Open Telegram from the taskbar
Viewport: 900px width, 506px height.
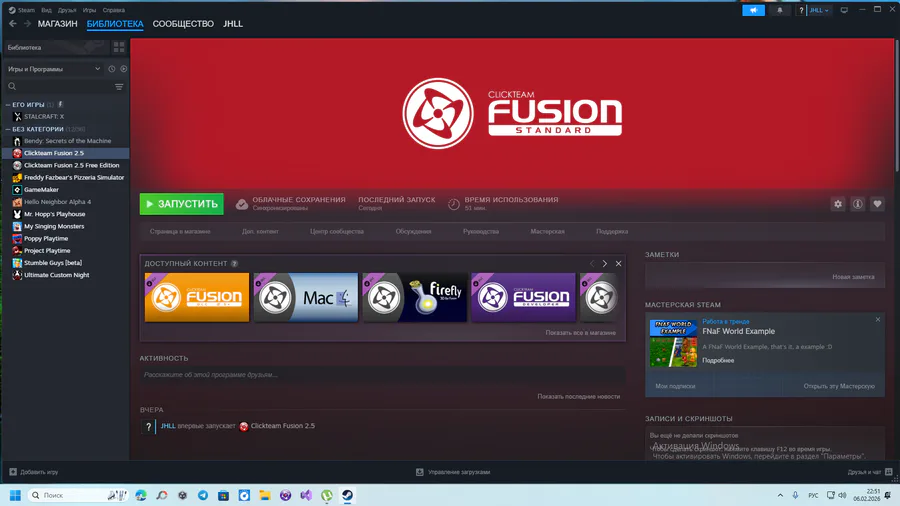pyautogui.click(x=203, y=495)
